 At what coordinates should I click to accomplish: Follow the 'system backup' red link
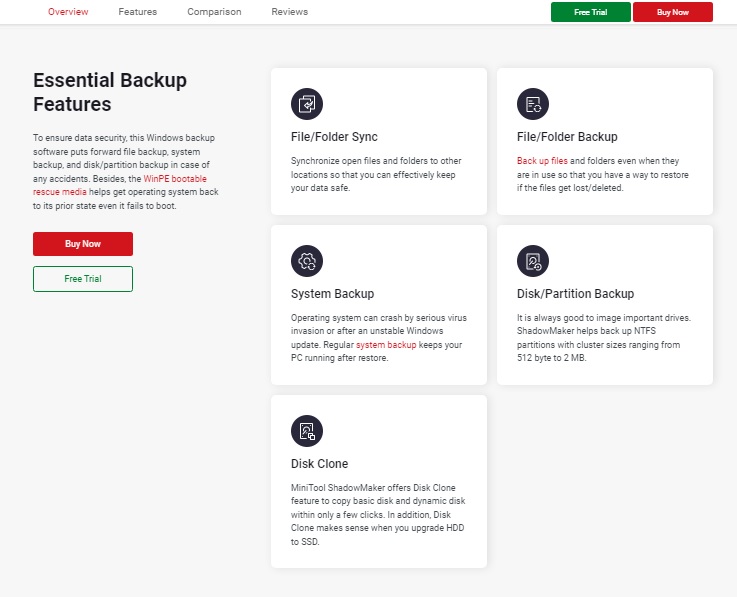pyautogui.click(x=386, y=345)
